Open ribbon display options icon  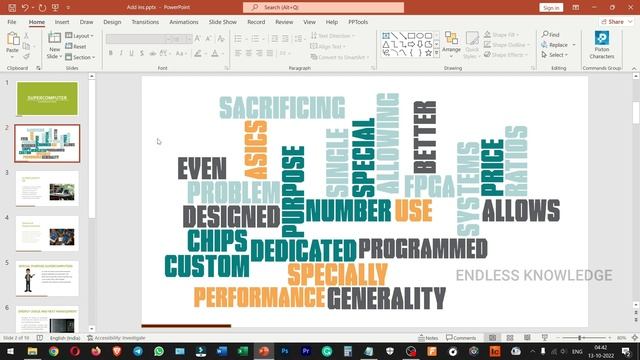click(x=576, y=7)
